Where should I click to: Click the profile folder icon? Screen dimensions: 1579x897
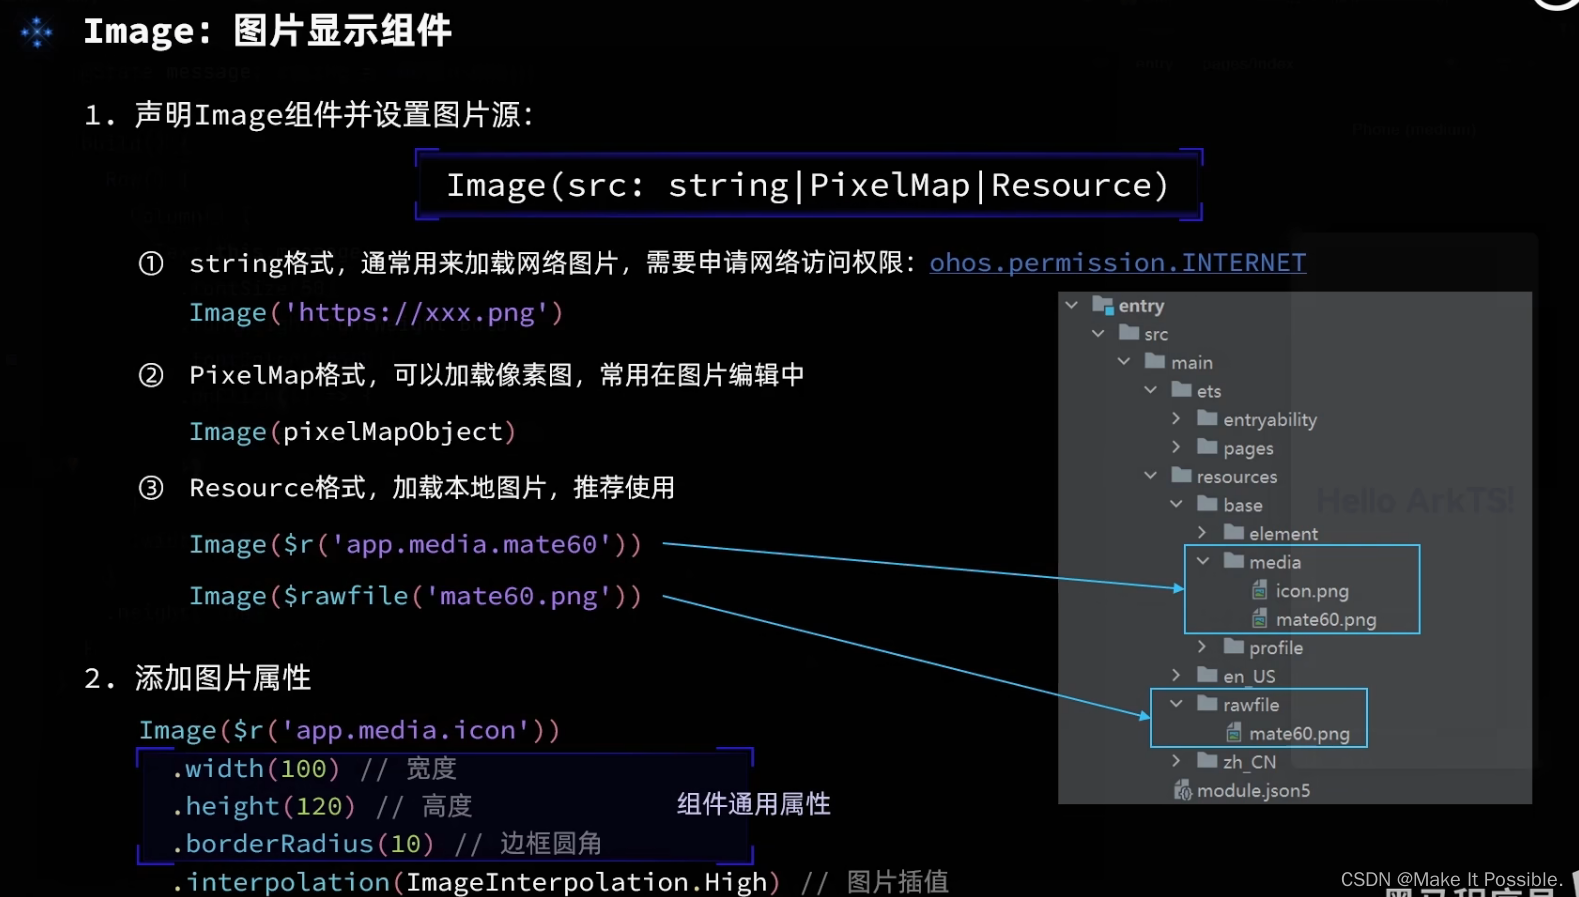1234,647
